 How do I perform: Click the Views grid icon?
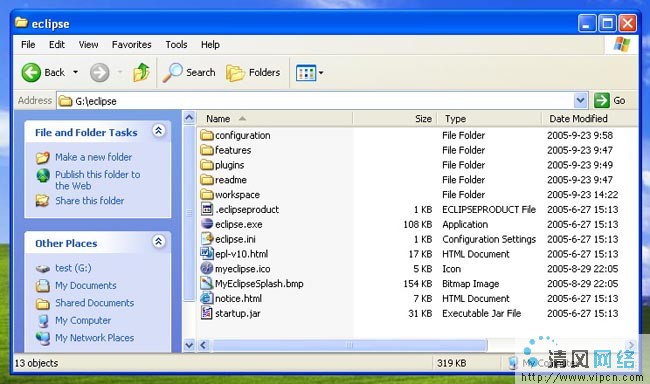tap(306, 73)
